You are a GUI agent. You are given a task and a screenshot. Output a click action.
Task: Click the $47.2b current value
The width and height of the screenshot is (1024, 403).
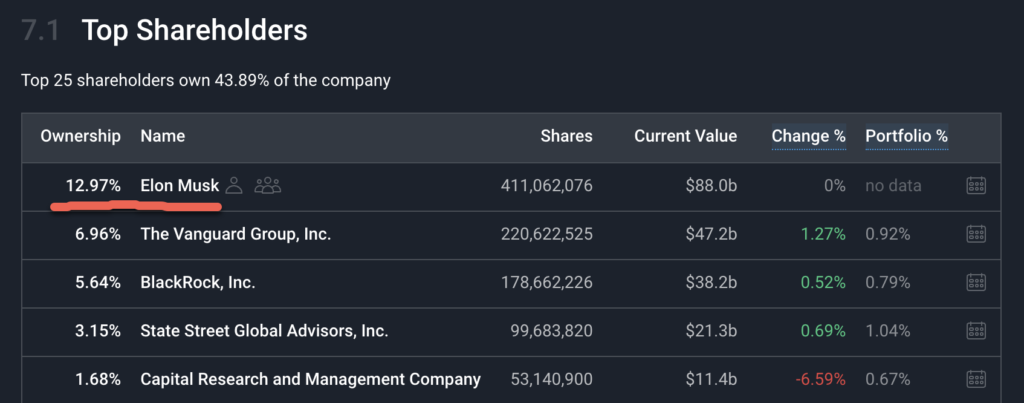(711, 234)
